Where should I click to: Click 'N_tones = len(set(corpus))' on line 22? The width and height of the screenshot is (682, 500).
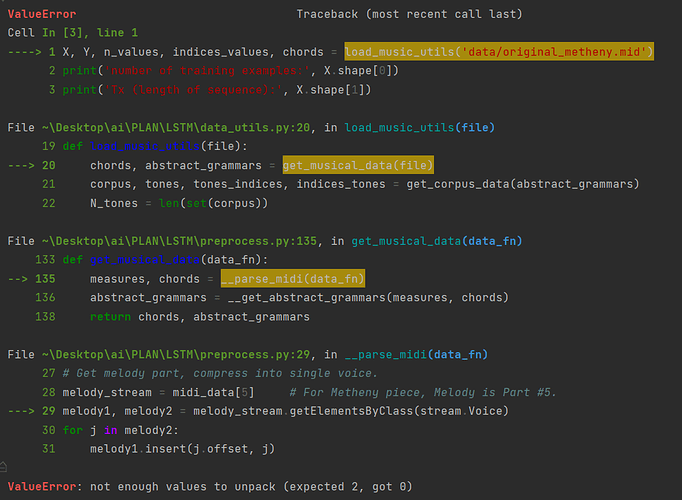179,203
